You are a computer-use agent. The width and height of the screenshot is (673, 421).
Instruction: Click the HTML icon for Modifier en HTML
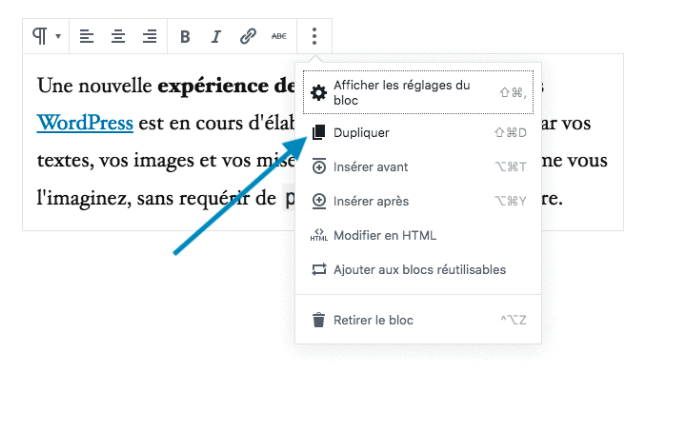tap(318, 236)
